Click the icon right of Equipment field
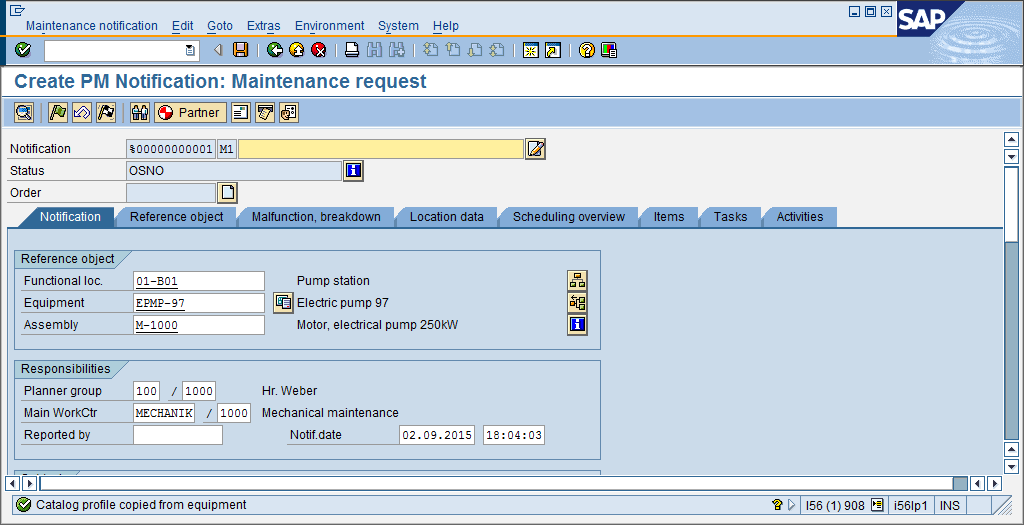This screenshot has height=525, width=1024. pos(283,302)
